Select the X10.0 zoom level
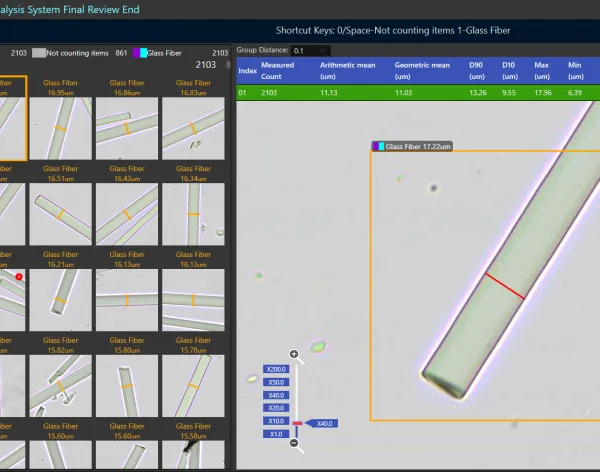The height and width of the screenshot is (472, 600). coord(276,421)
